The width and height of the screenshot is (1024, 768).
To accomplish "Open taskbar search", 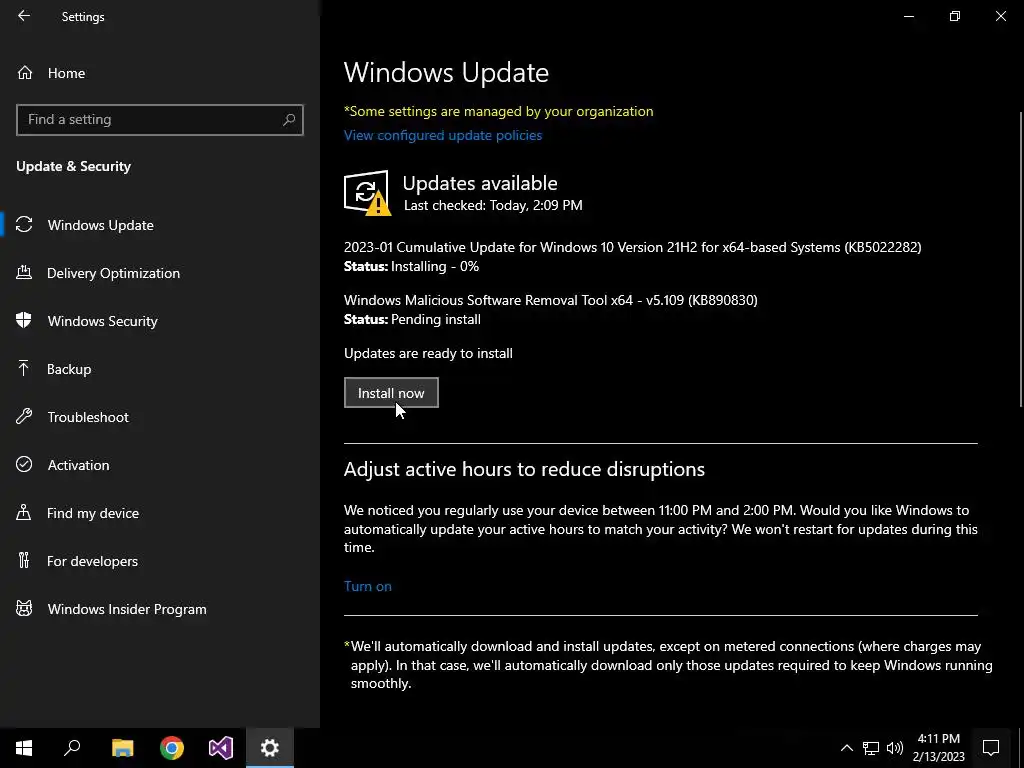I will point(72,748).
